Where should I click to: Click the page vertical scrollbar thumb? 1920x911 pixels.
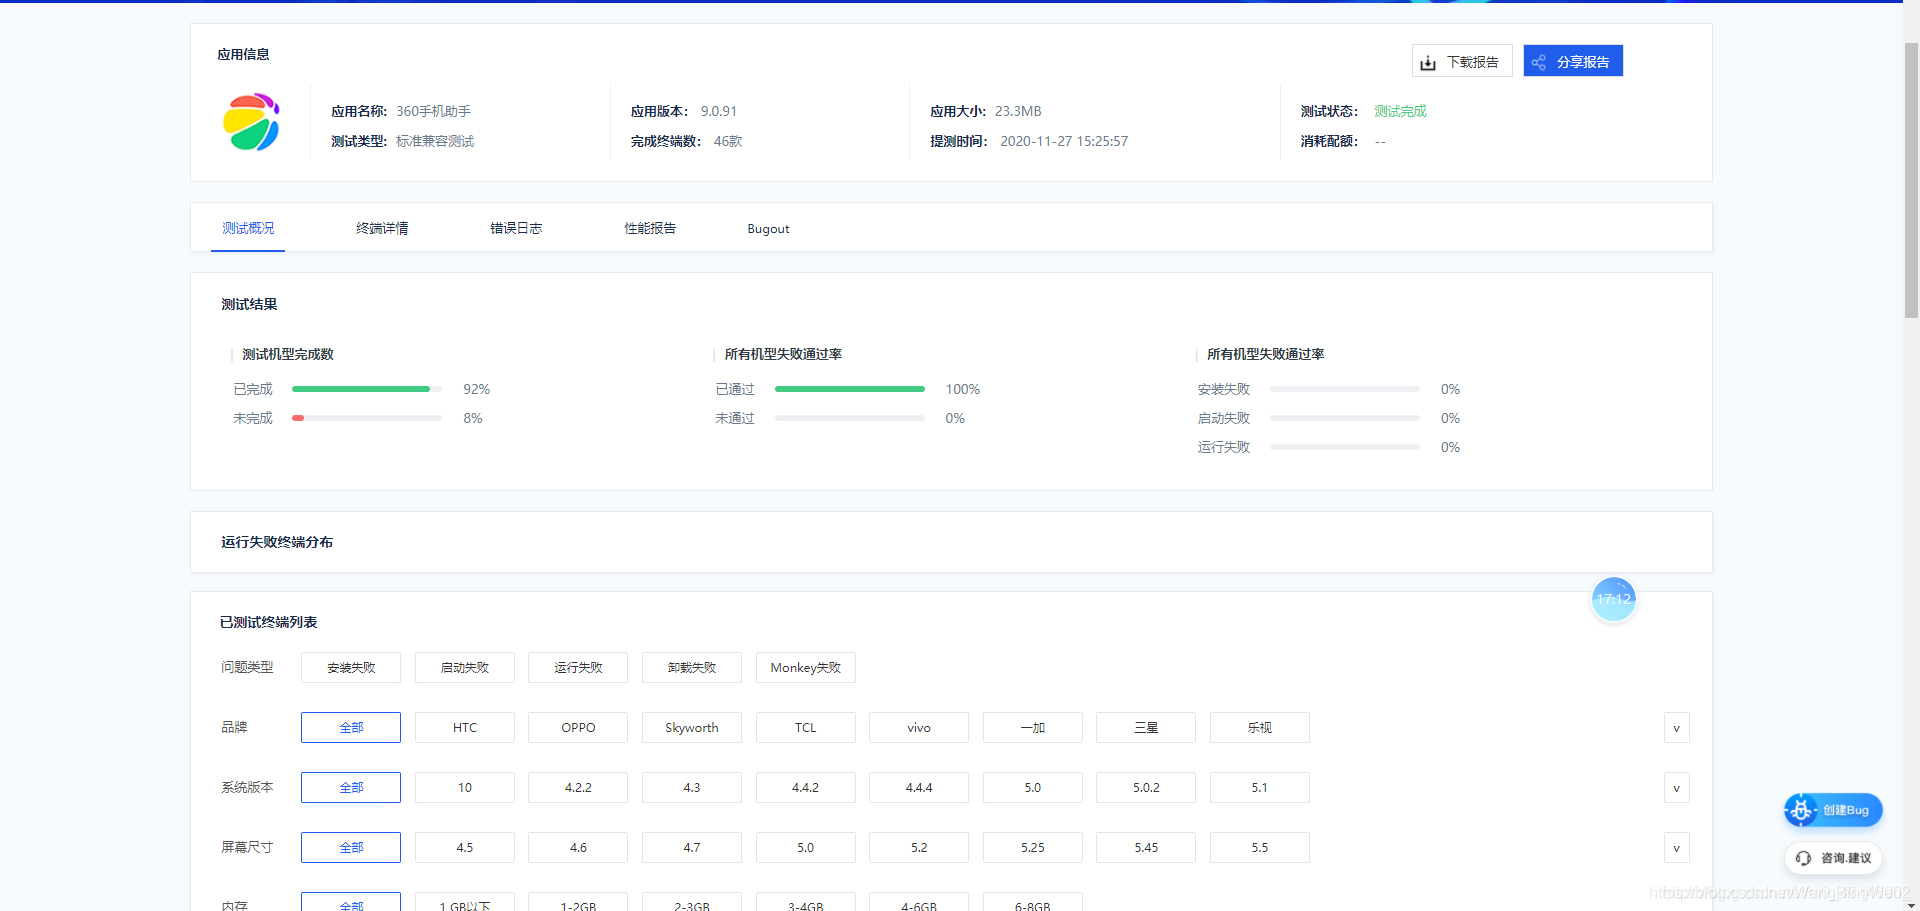[x=1911, y=180]
